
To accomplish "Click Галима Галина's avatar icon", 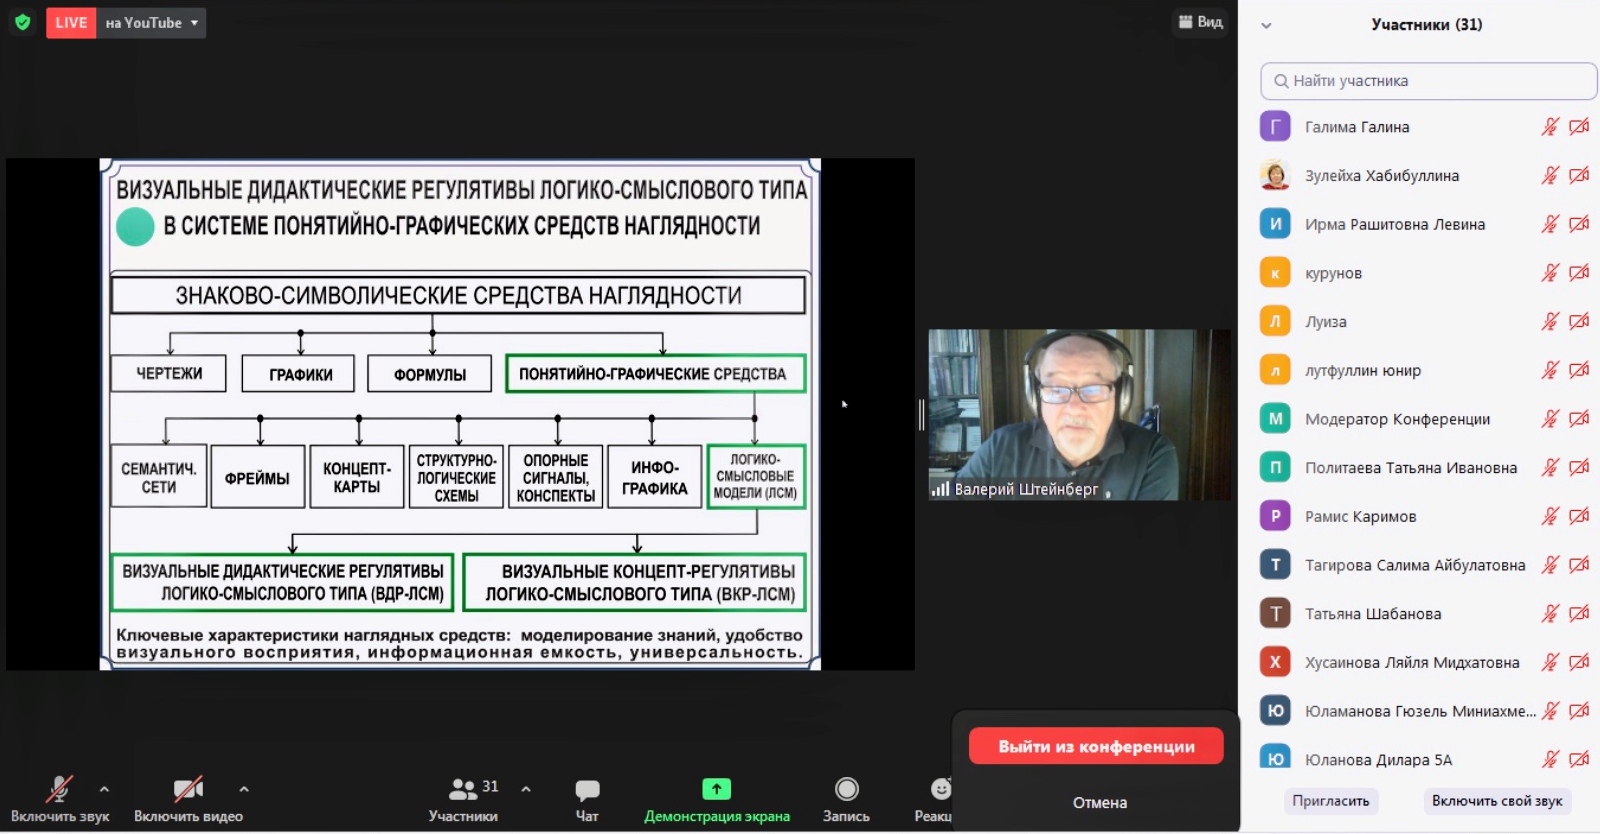I will 1275,127.
